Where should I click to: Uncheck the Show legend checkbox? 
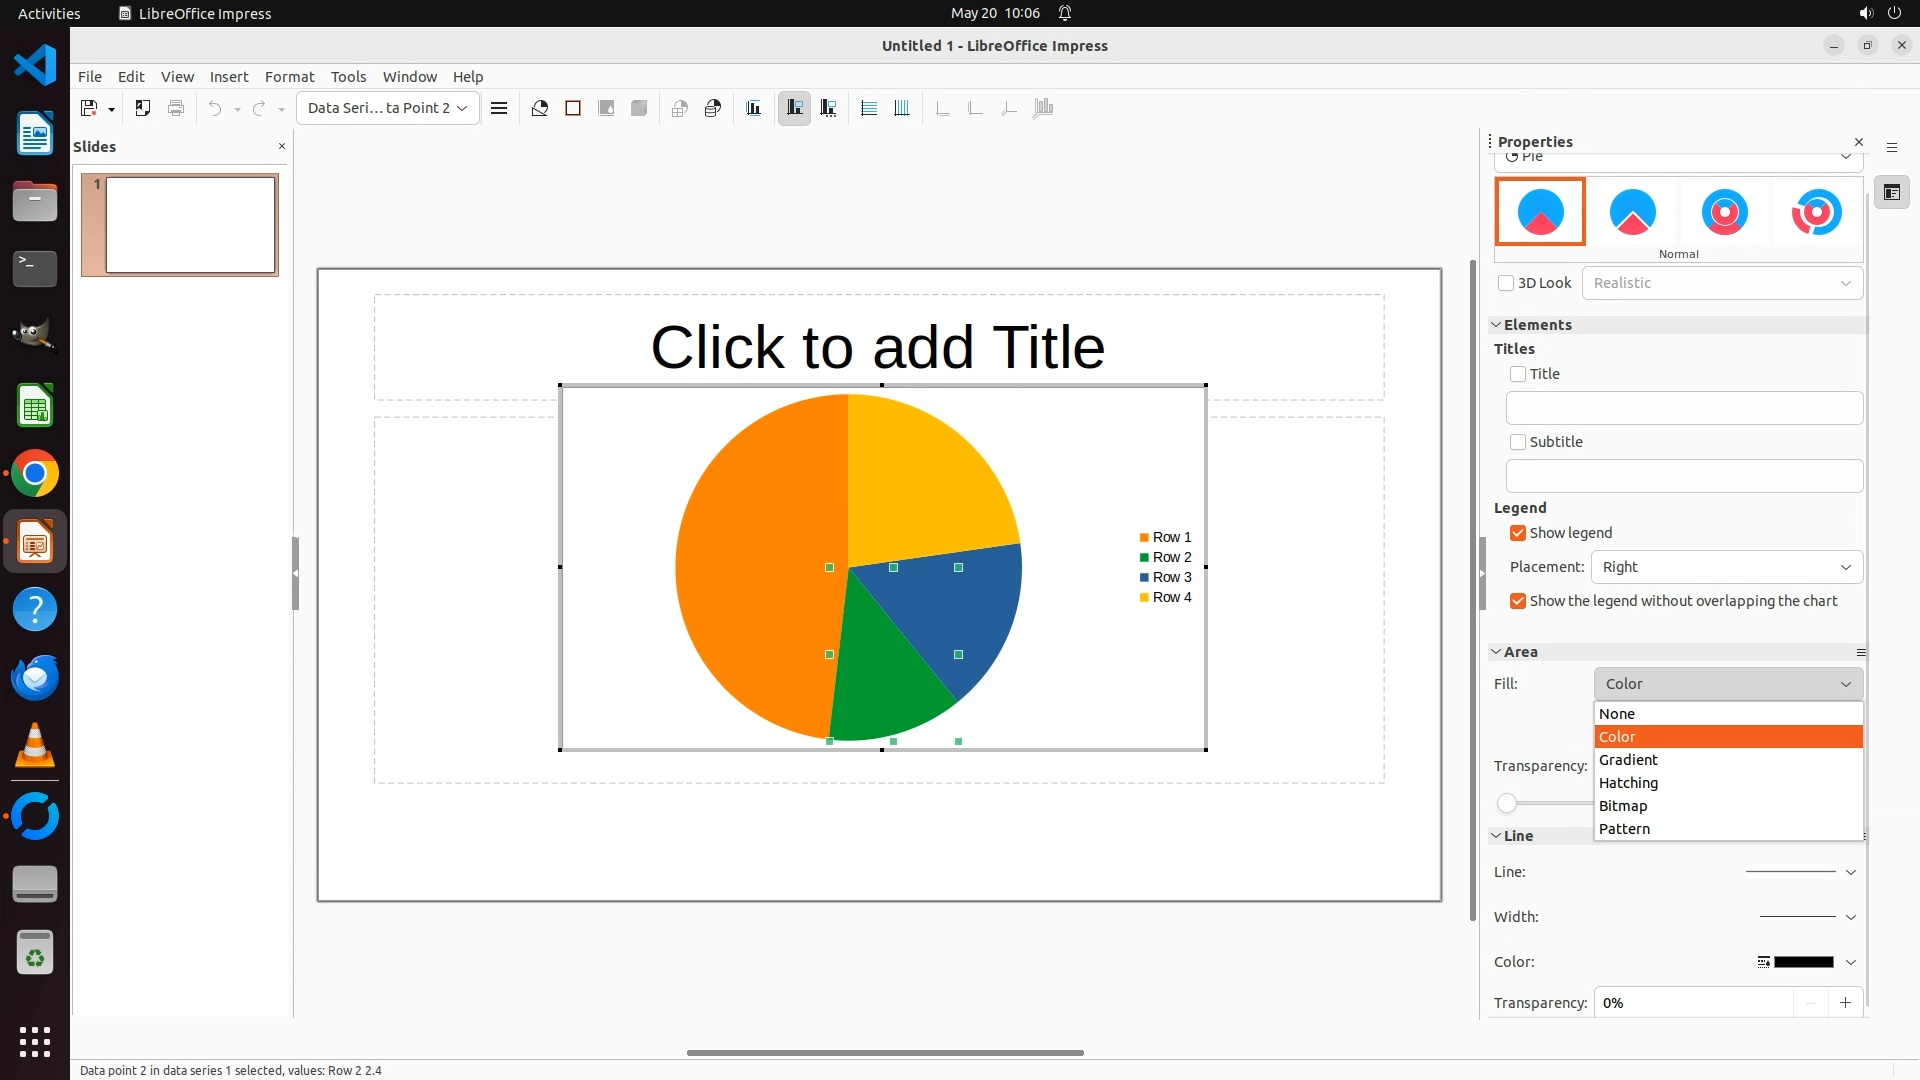tap(1518, 533)
